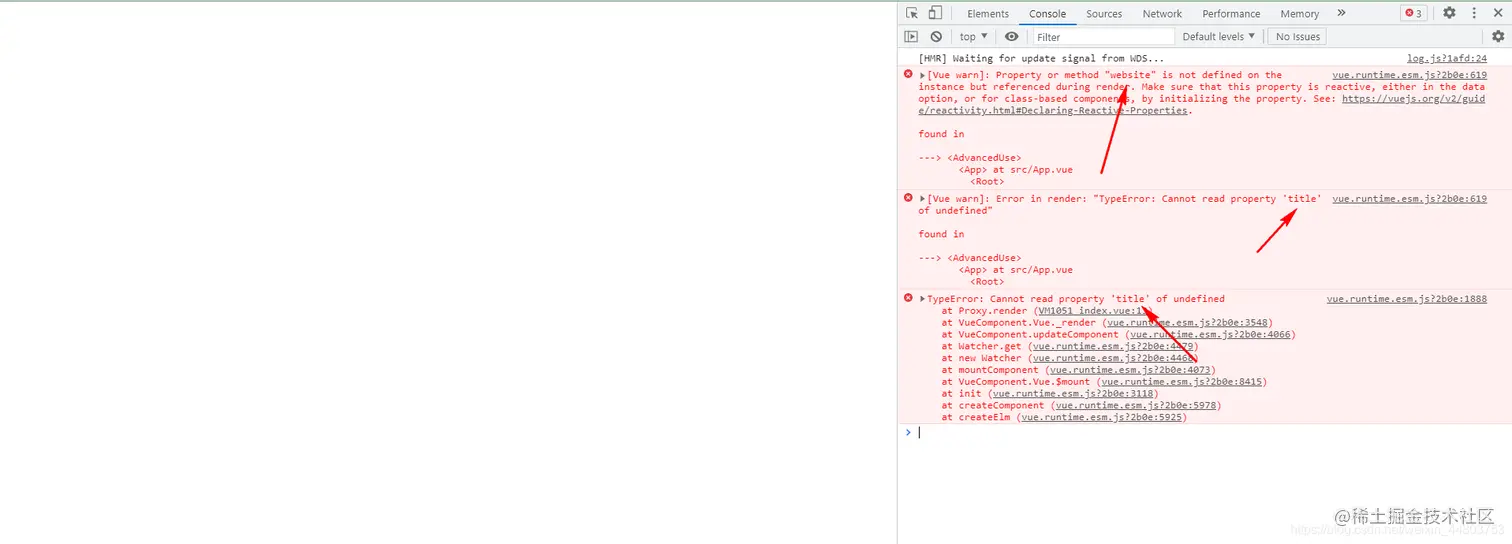
Task: Expand the "website" is not defined warning
Action: click(922, 75)
